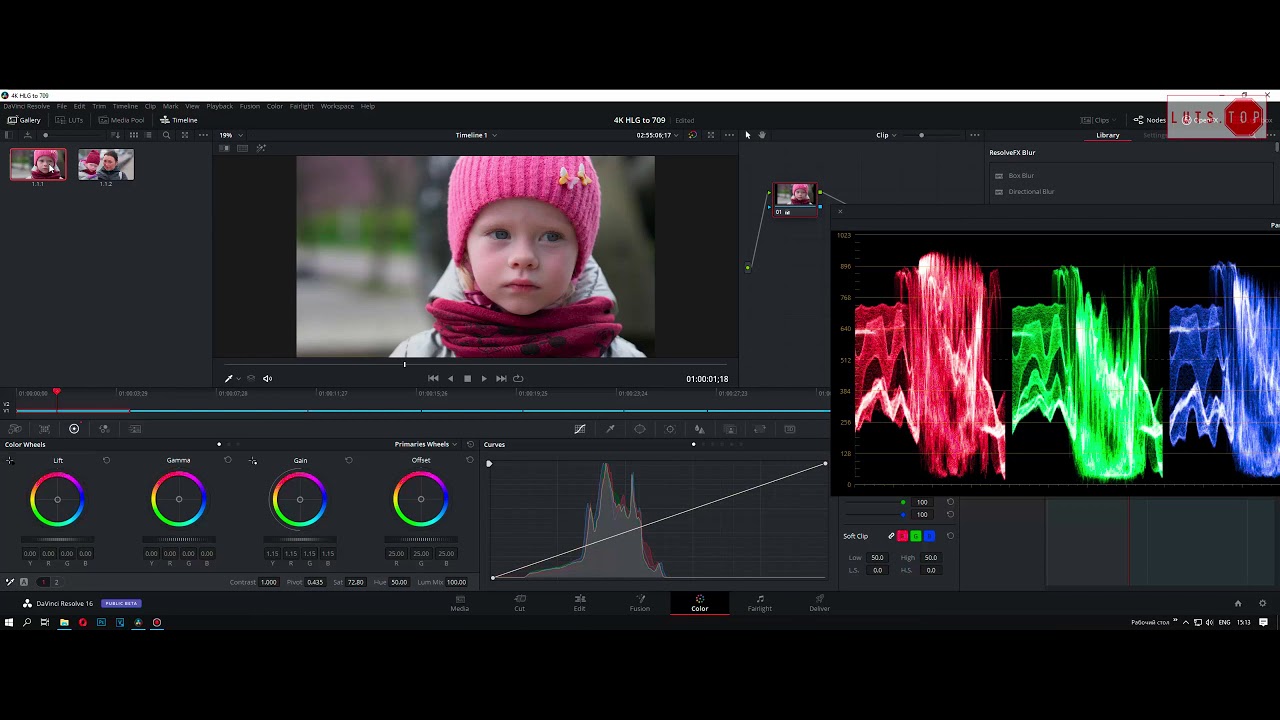Viewport: 1280px width, 720px height.
Task: Reset the Lift color wheel
Action: coord(106,460)
